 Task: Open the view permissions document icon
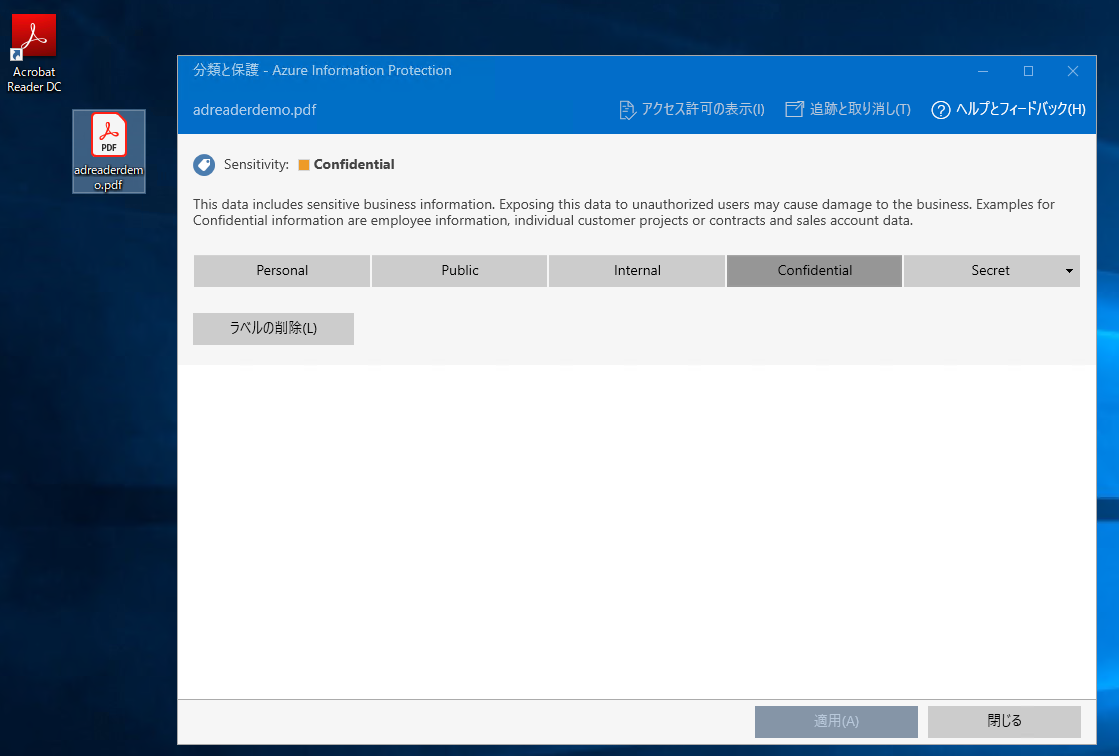[x=627, y=110]
